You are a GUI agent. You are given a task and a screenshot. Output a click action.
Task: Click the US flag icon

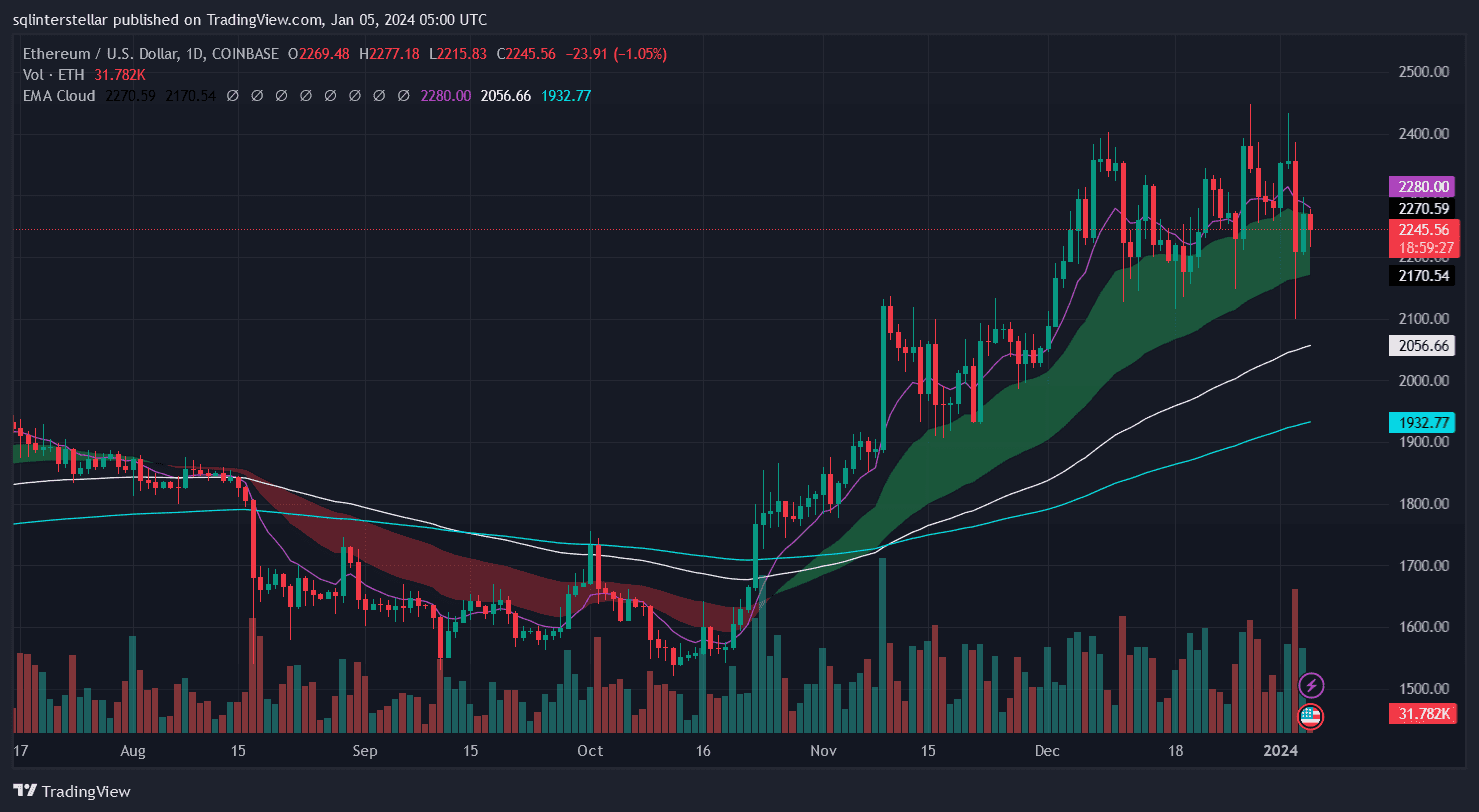(1311, 716)
